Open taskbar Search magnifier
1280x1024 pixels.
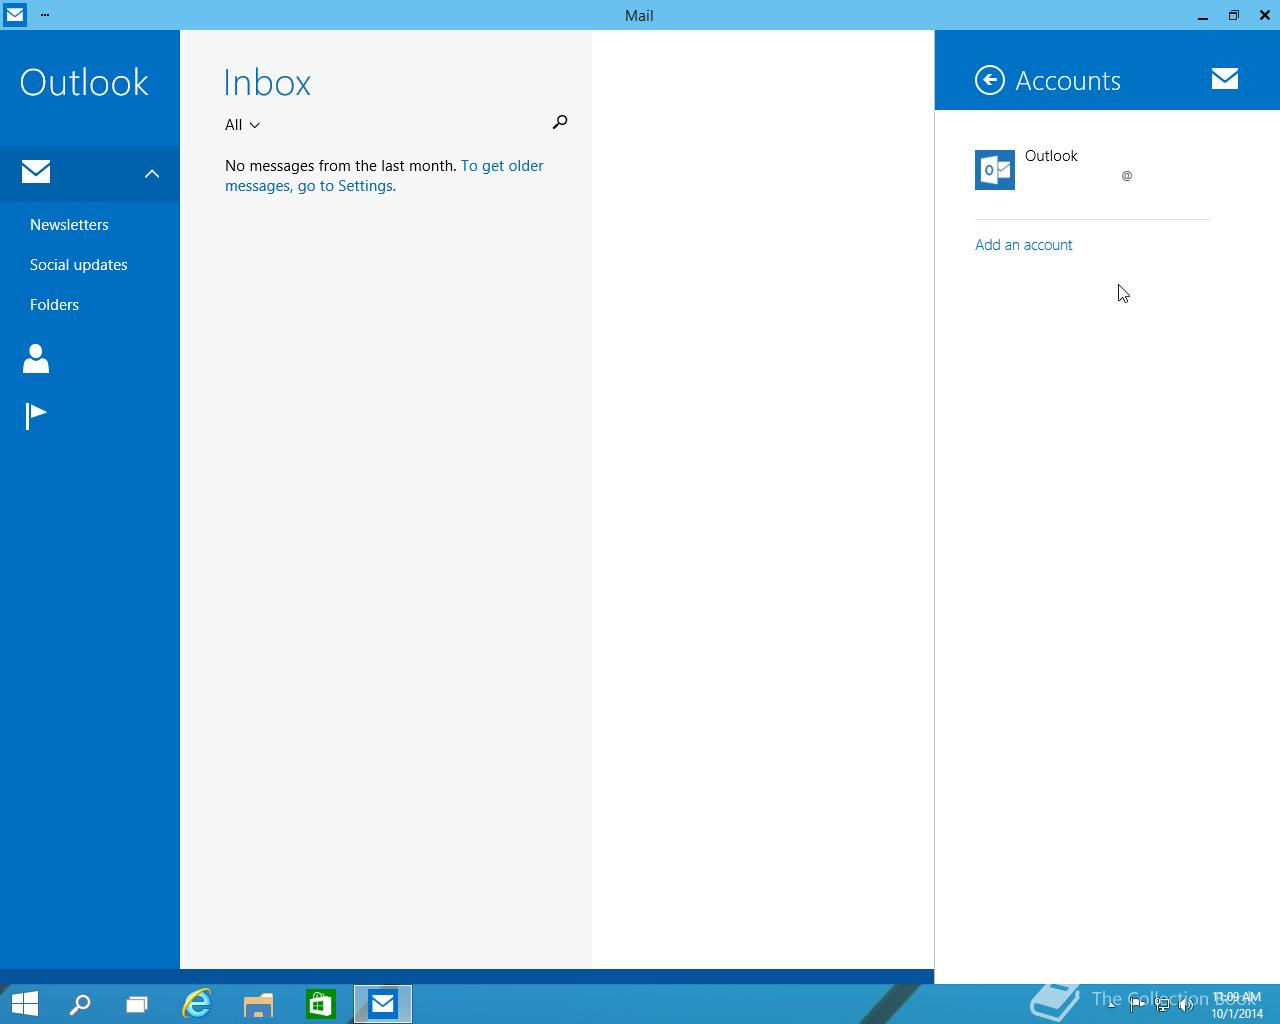tap(80, 1004)
